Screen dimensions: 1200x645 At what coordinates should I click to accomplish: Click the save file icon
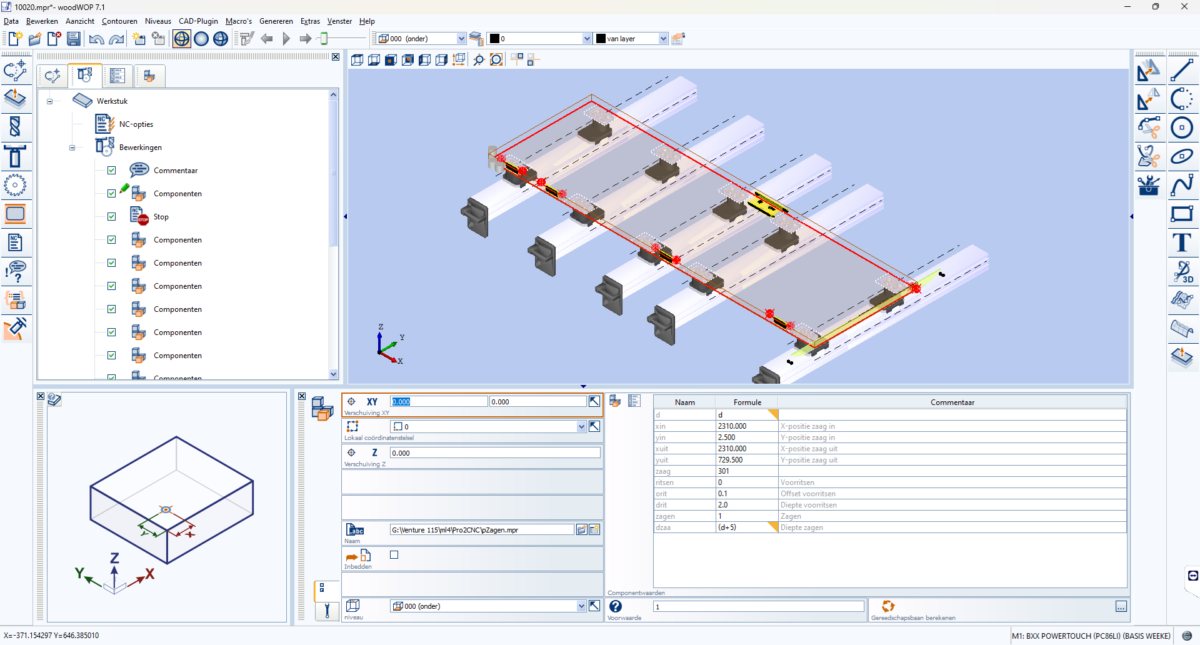pyautogui.click(x=74, y=37)
